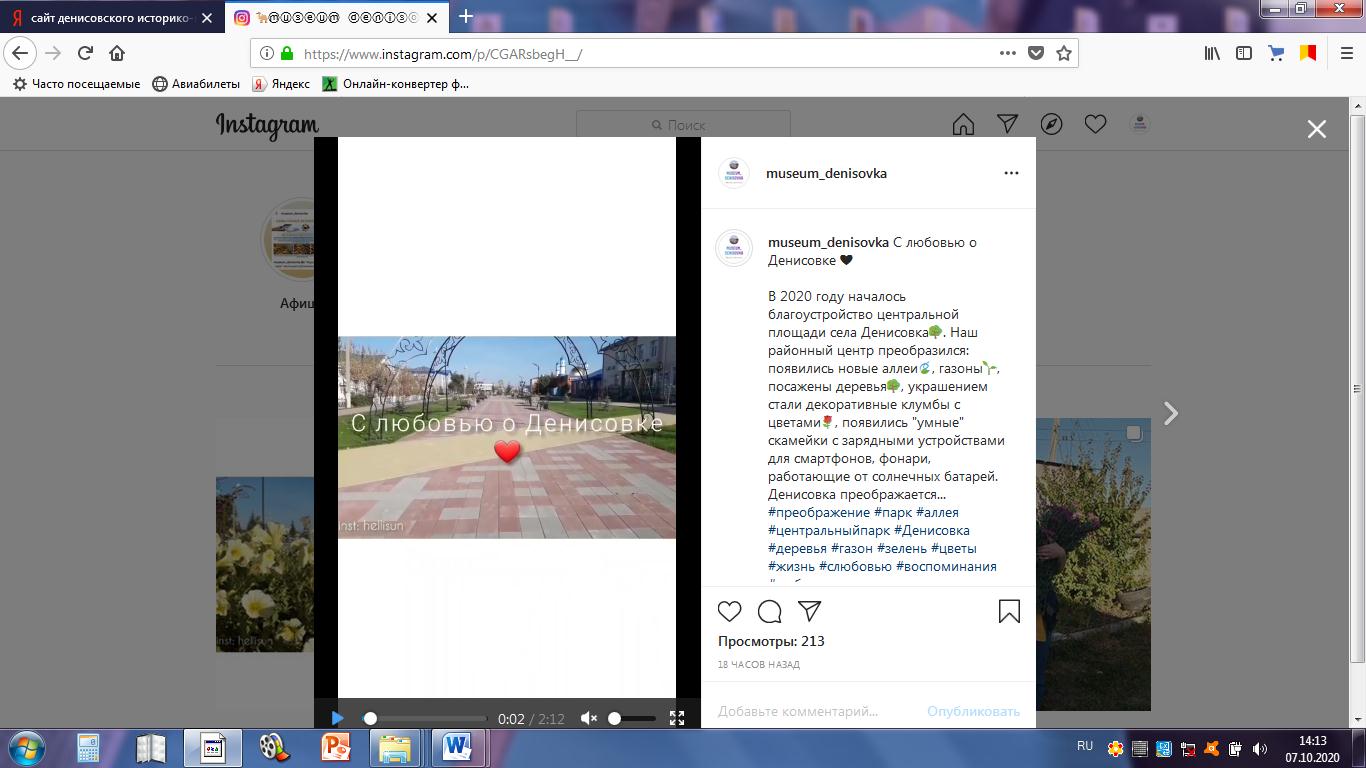Click the add comment field
1366x768 pixels.
click(x=798, y=711)
